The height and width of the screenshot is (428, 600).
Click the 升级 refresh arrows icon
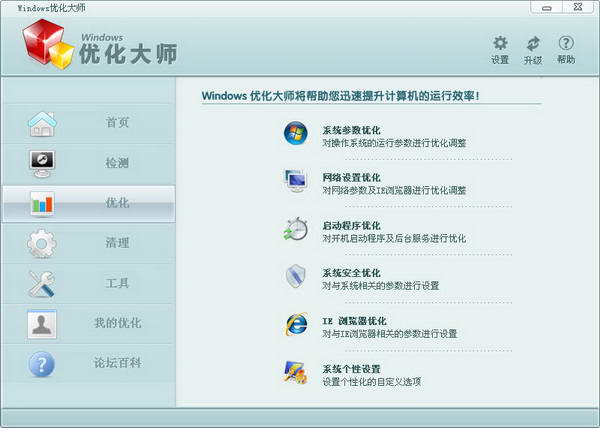coord(533,44)
